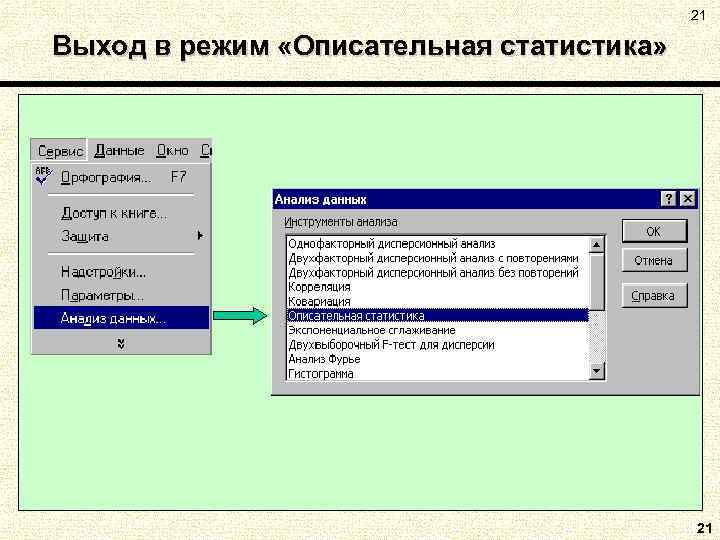Select Доступ к книге menu entry

[122, 213]
